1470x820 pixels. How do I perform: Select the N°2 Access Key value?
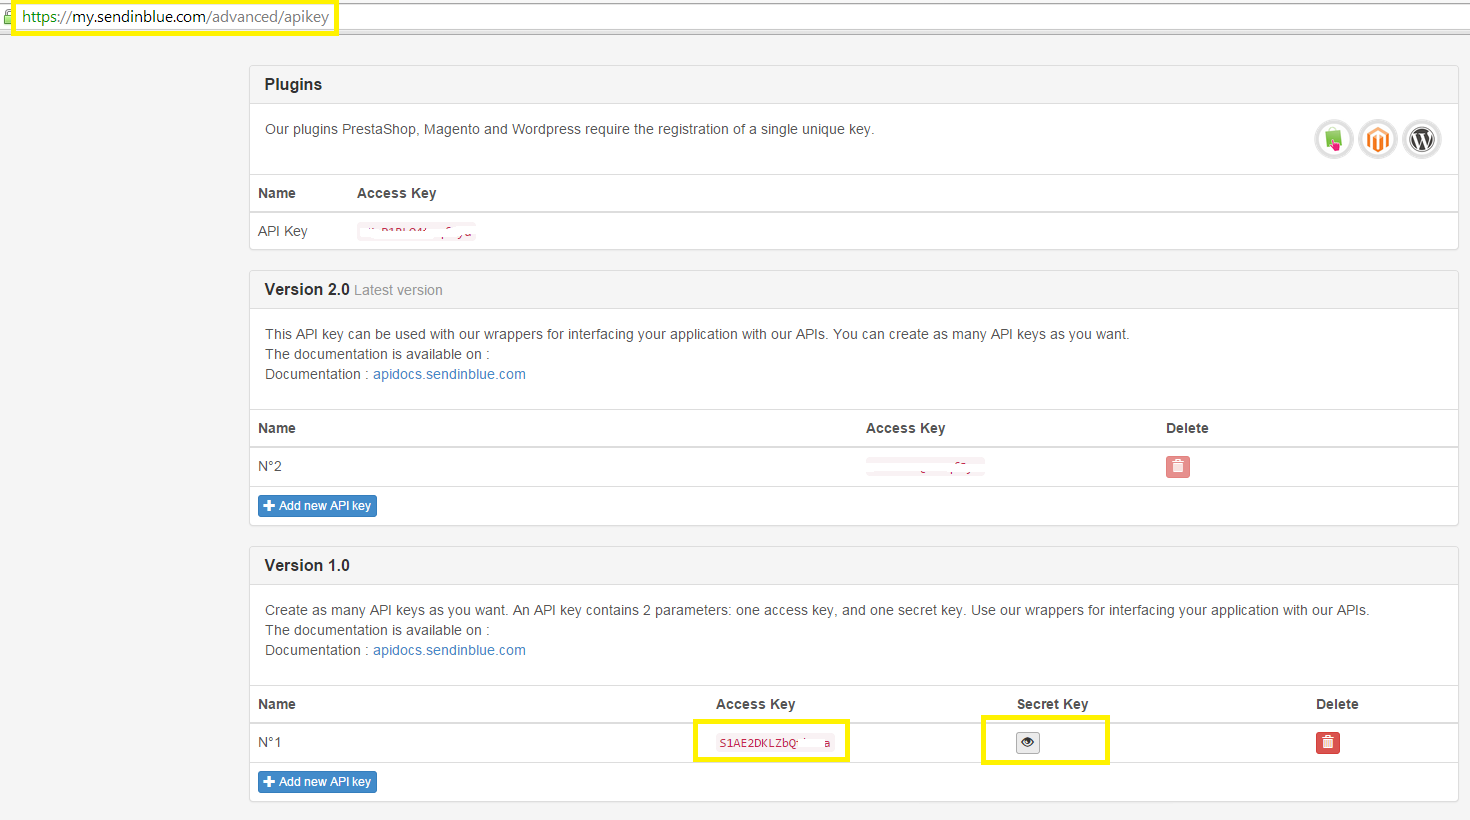point(925,466)
